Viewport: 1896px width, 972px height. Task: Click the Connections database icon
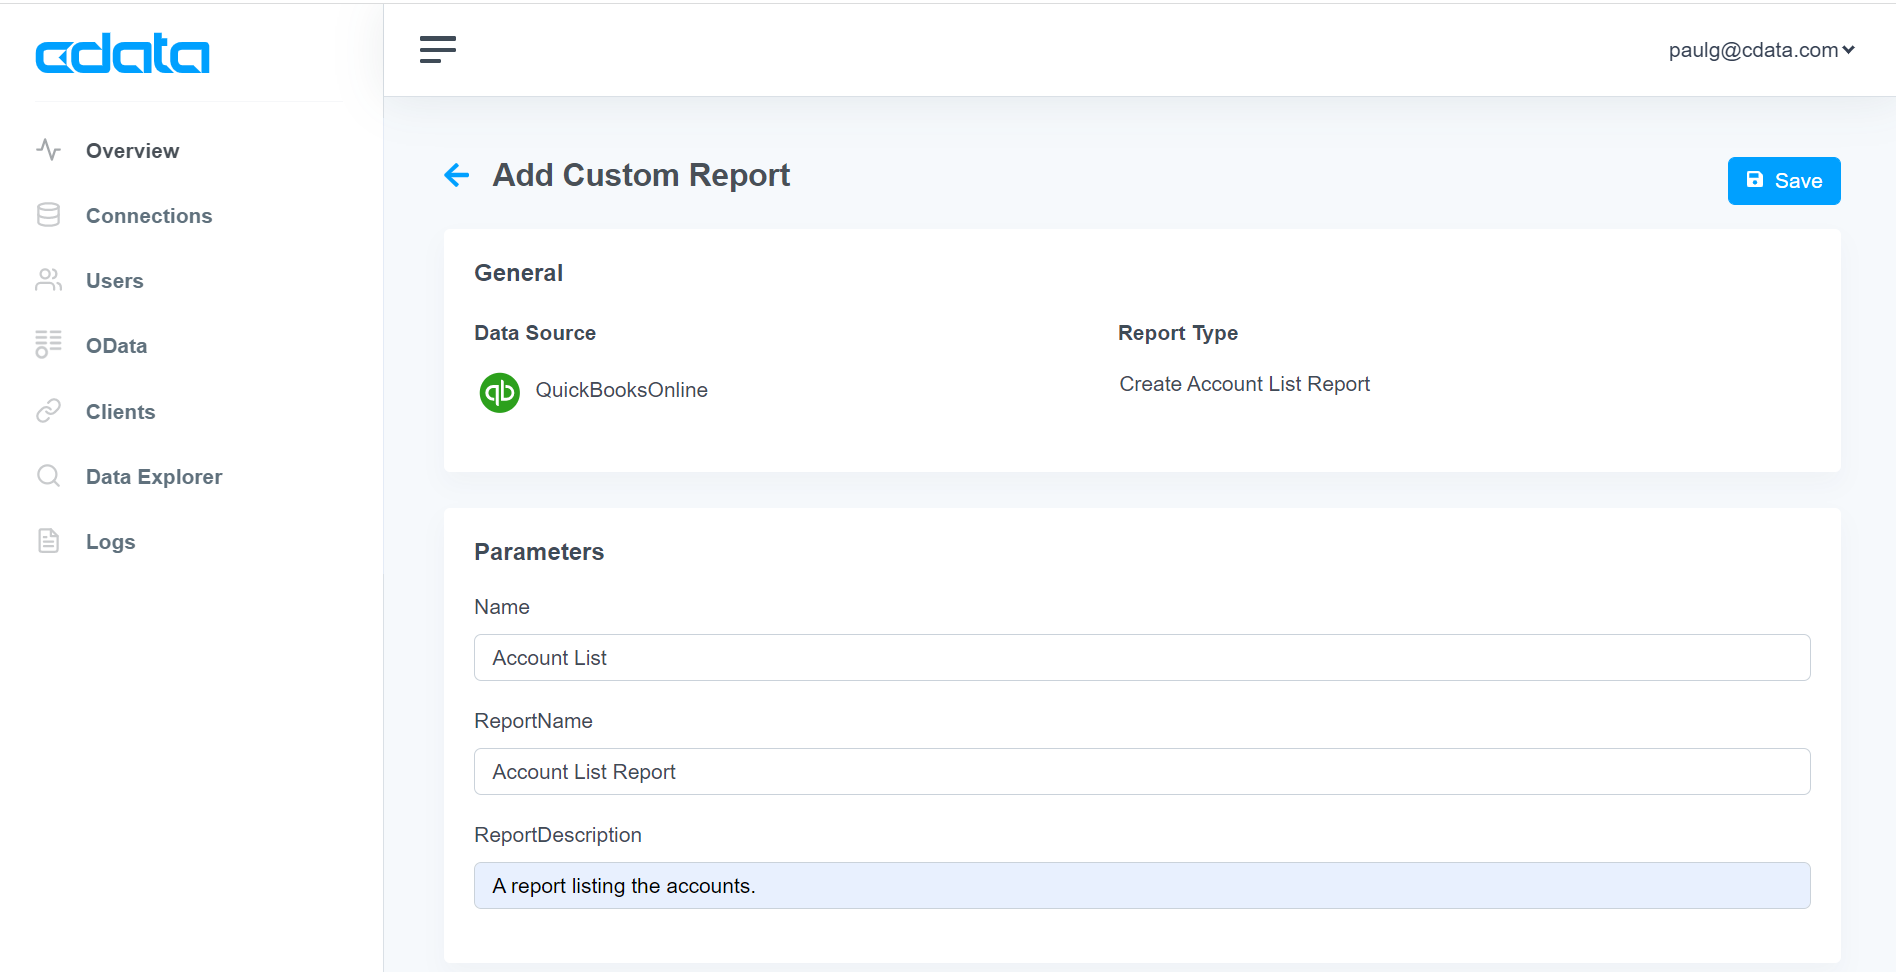(48, 215)
